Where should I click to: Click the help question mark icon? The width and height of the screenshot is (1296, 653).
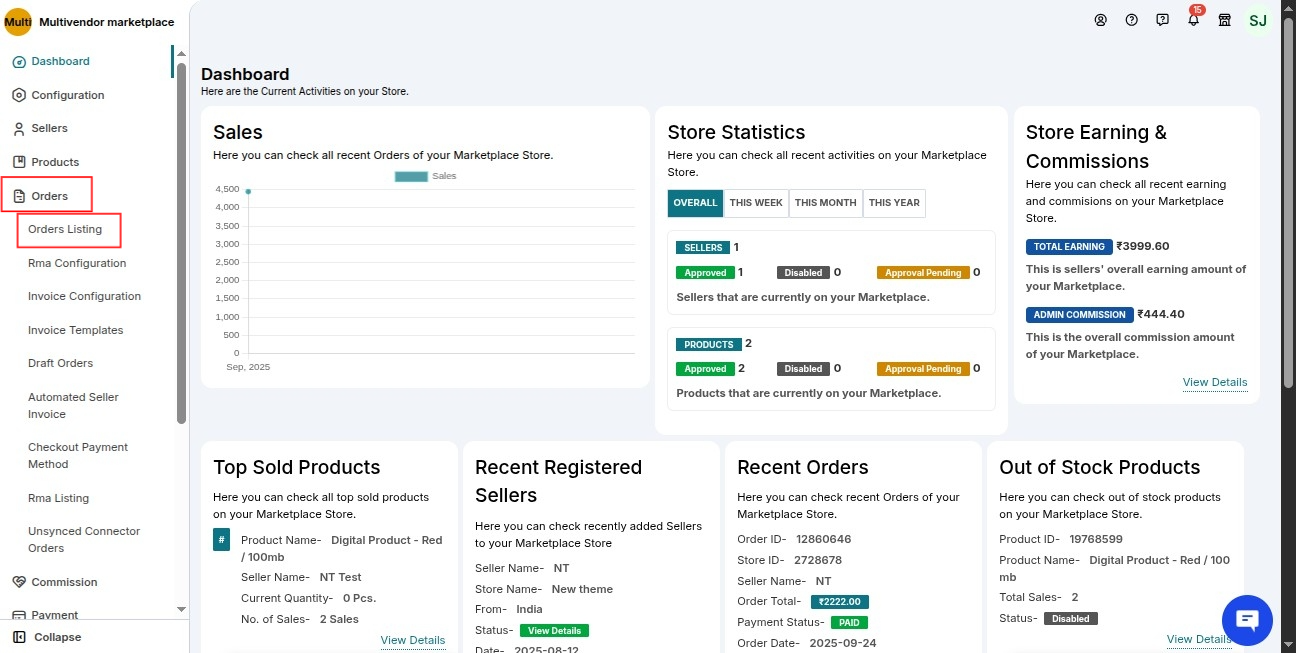pos(1131,20)
